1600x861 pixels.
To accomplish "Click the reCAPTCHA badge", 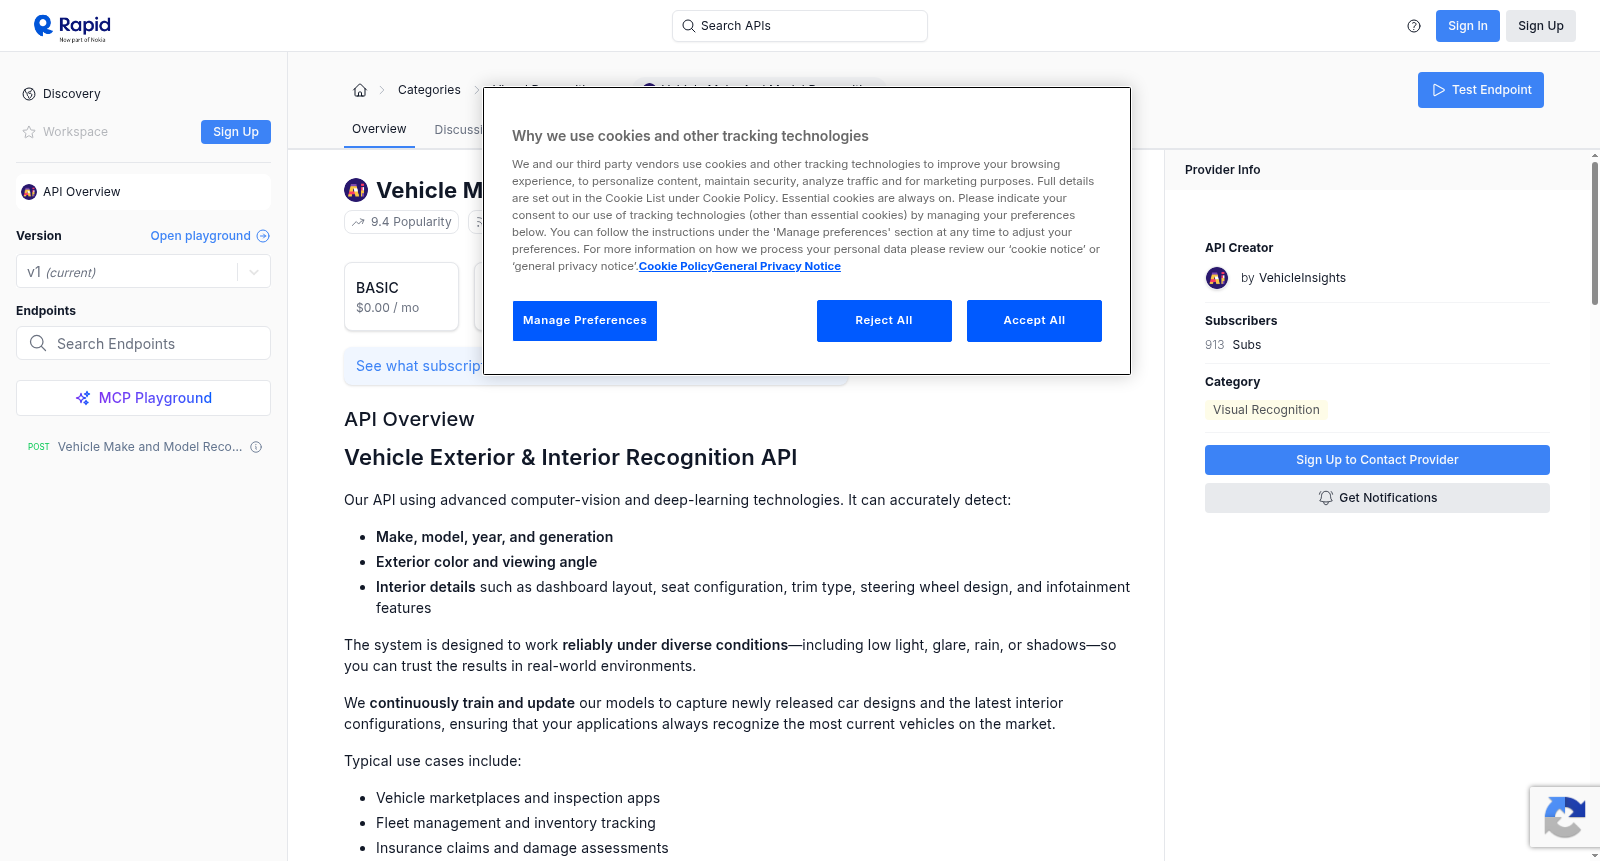I will pos(1564,817).
